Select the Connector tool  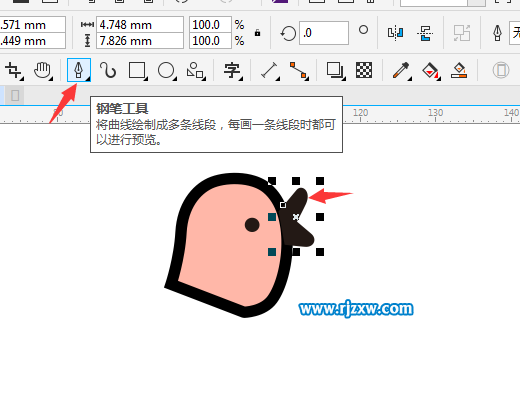pyautogui.click(x=299, y=70)
